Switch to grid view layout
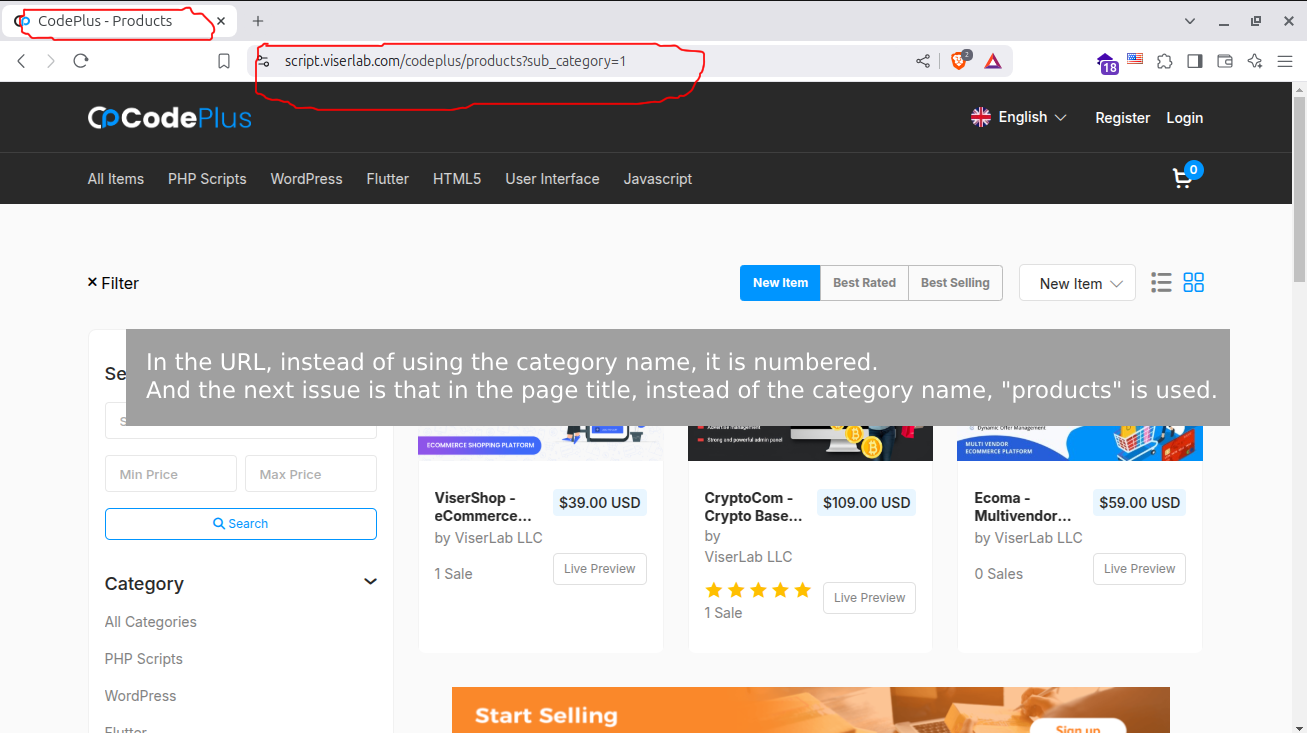 1193,283
